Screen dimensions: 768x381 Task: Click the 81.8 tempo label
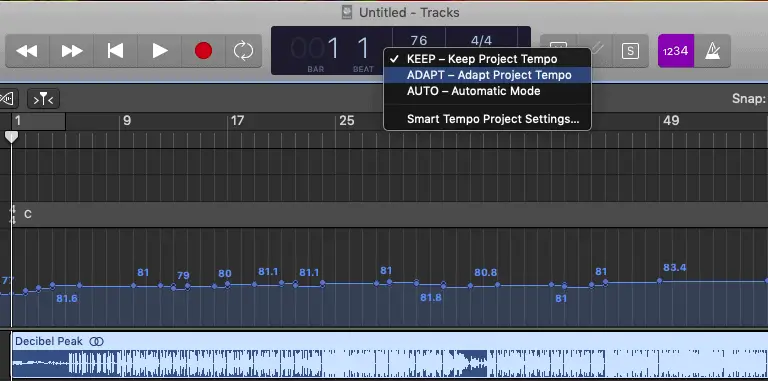point(431,297)
